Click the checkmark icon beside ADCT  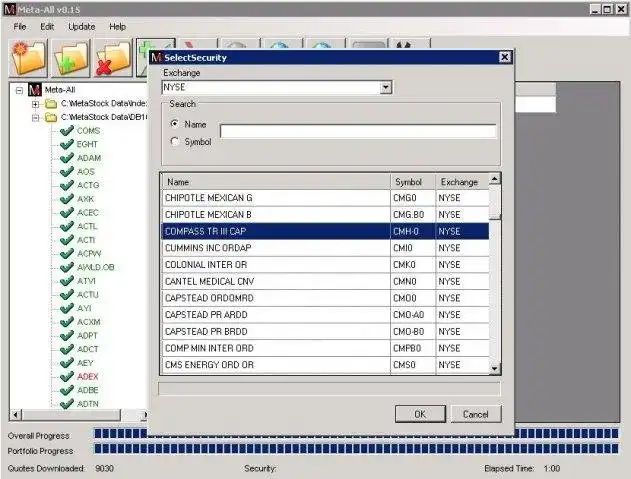[66, 349]
